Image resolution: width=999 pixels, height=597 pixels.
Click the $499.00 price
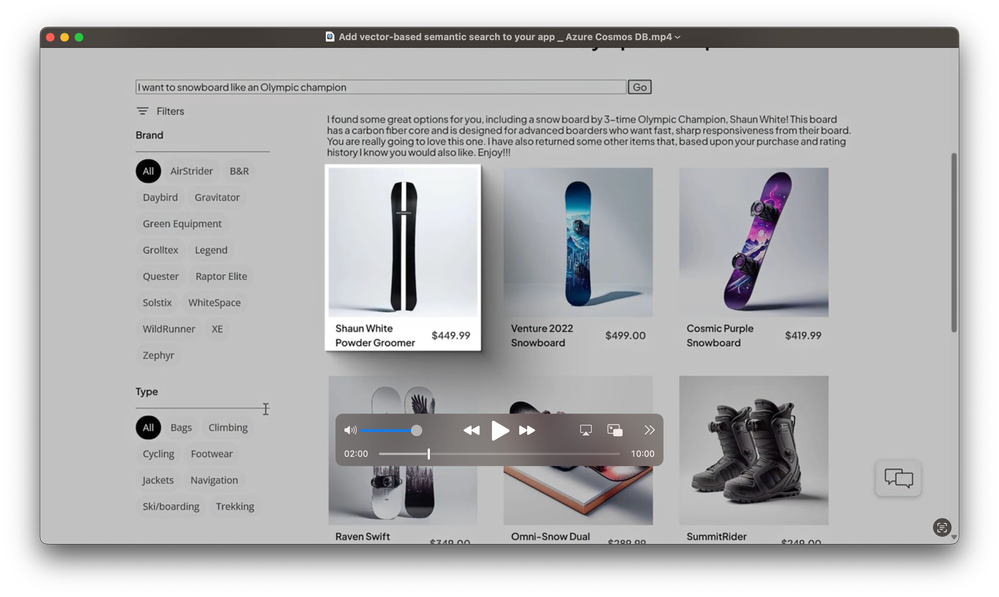click(x=626, y=336)
